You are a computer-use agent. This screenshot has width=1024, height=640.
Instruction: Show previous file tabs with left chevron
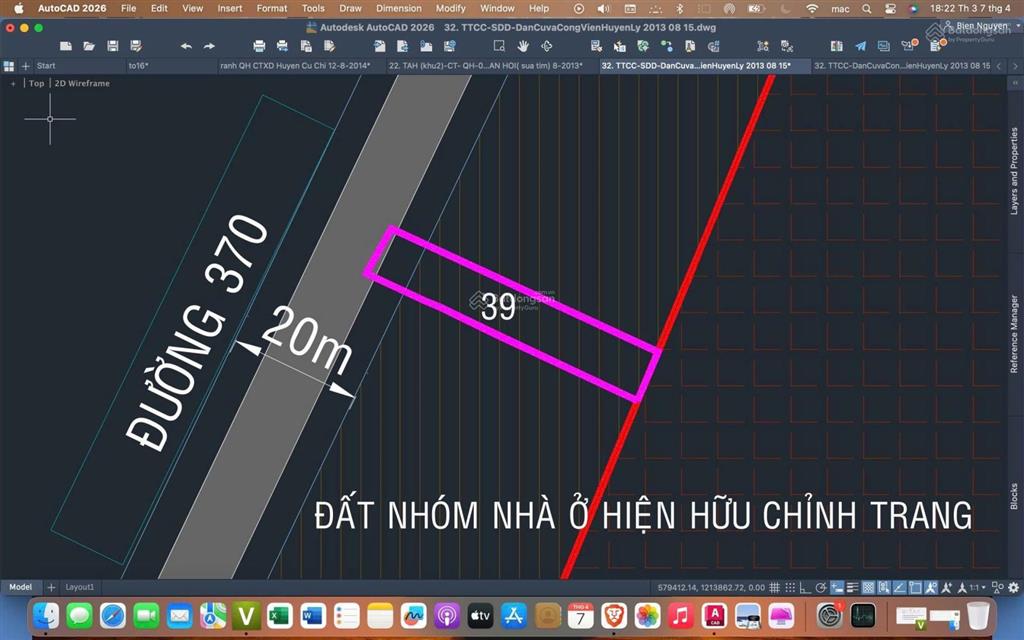(x=999, y=66)
